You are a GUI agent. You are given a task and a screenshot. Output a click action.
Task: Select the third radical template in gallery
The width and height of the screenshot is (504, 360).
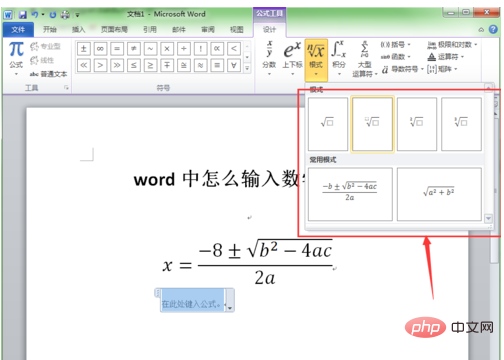417,124
